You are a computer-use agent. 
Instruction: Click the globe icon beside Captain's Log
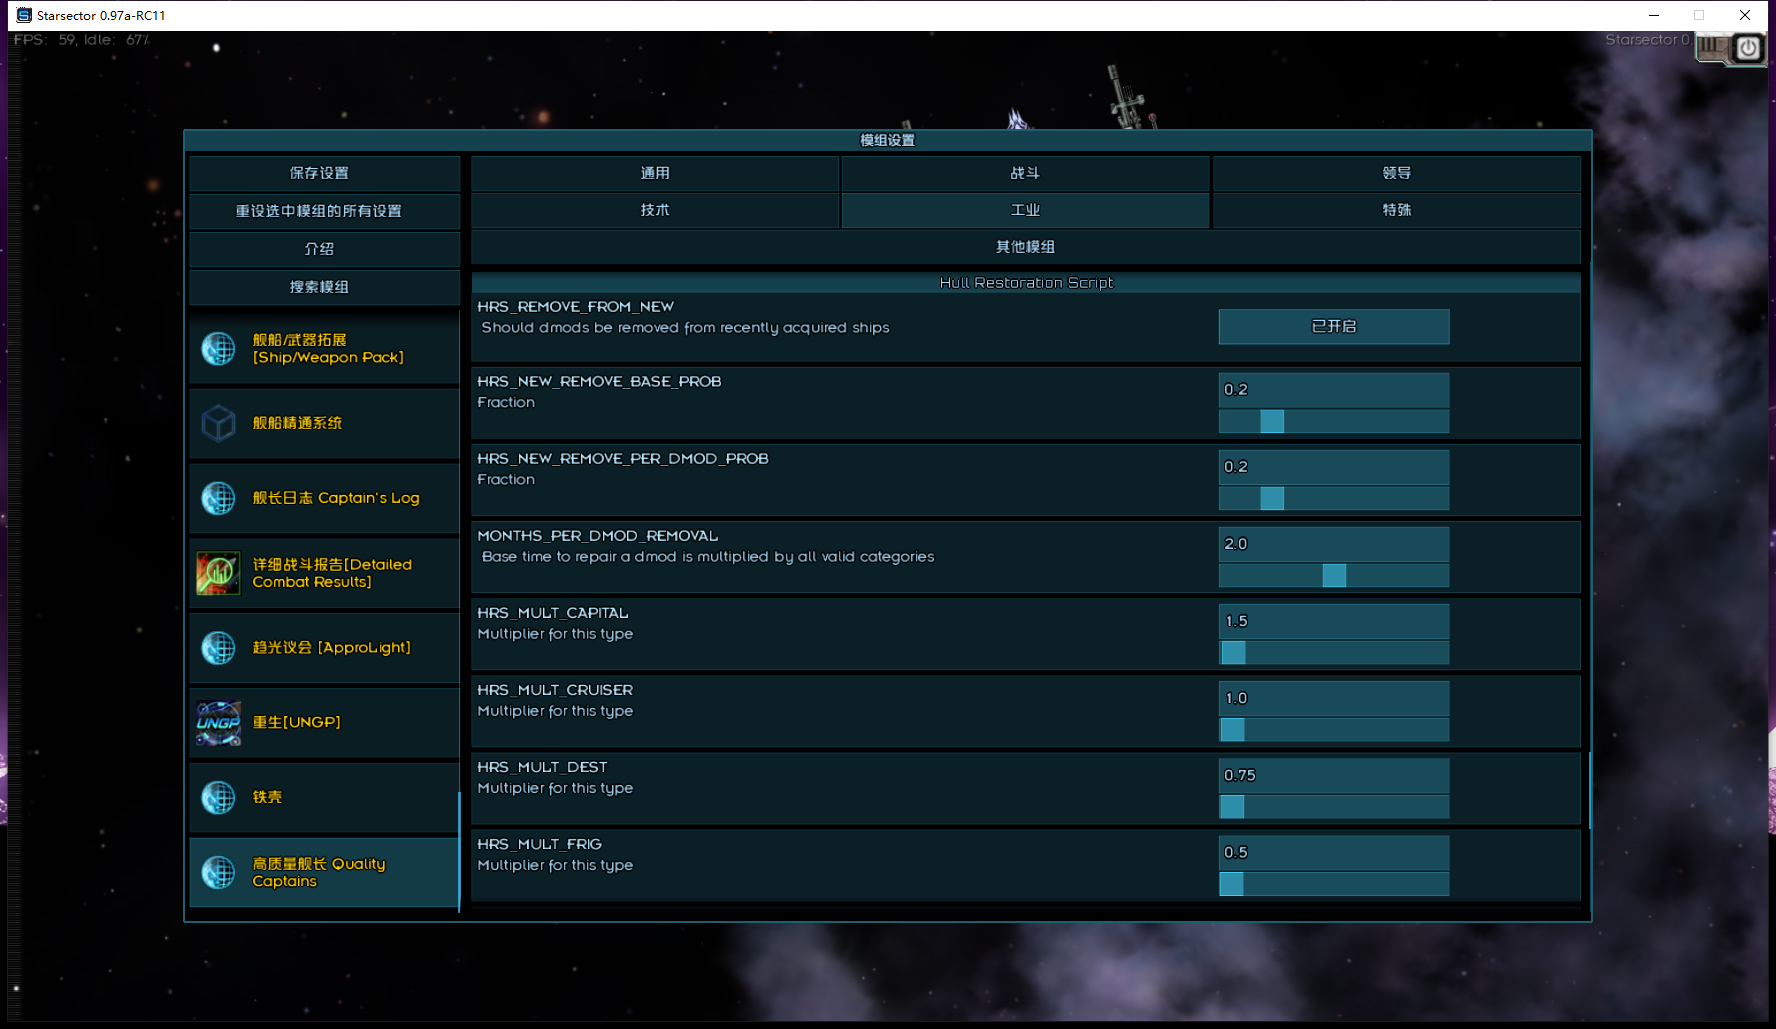pos(218,498)
